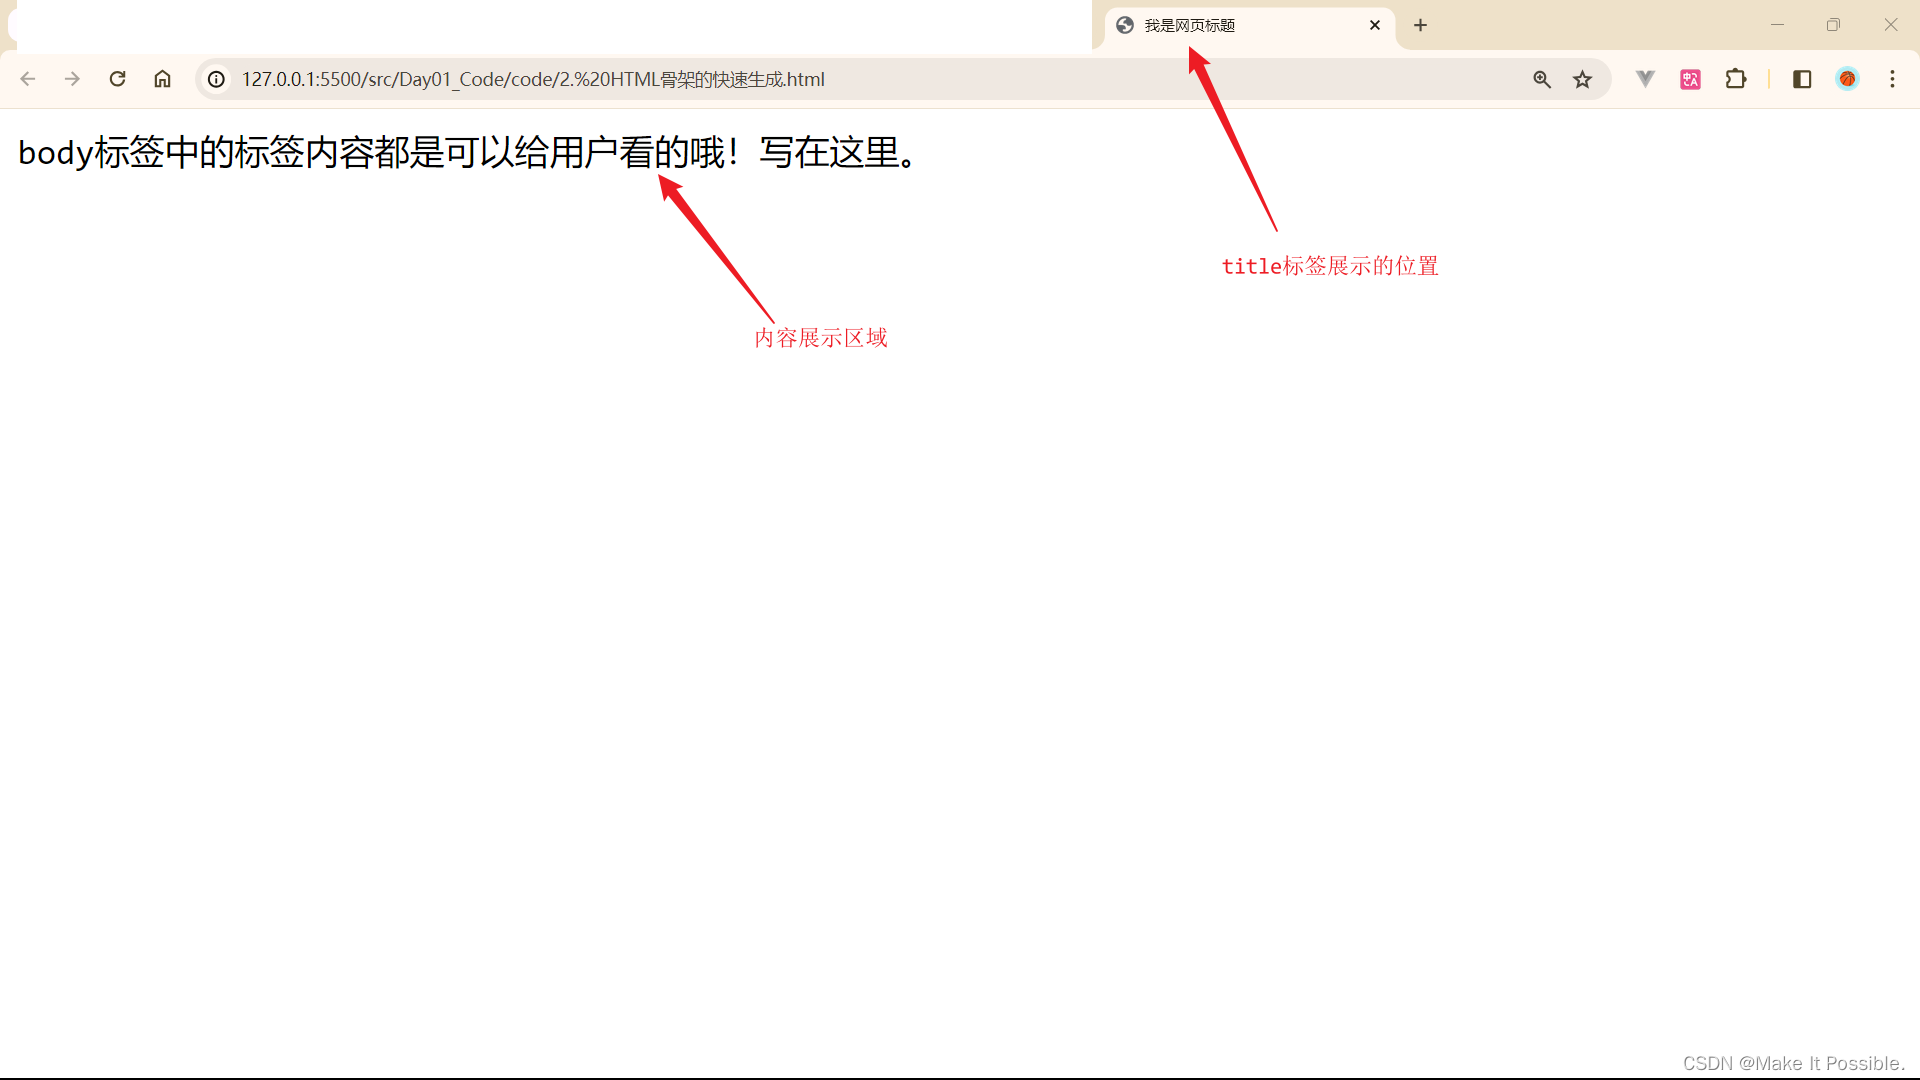Open the grey V-shaped extension icon
Screen dimensions: 1920x1080
pos(1645,78)
